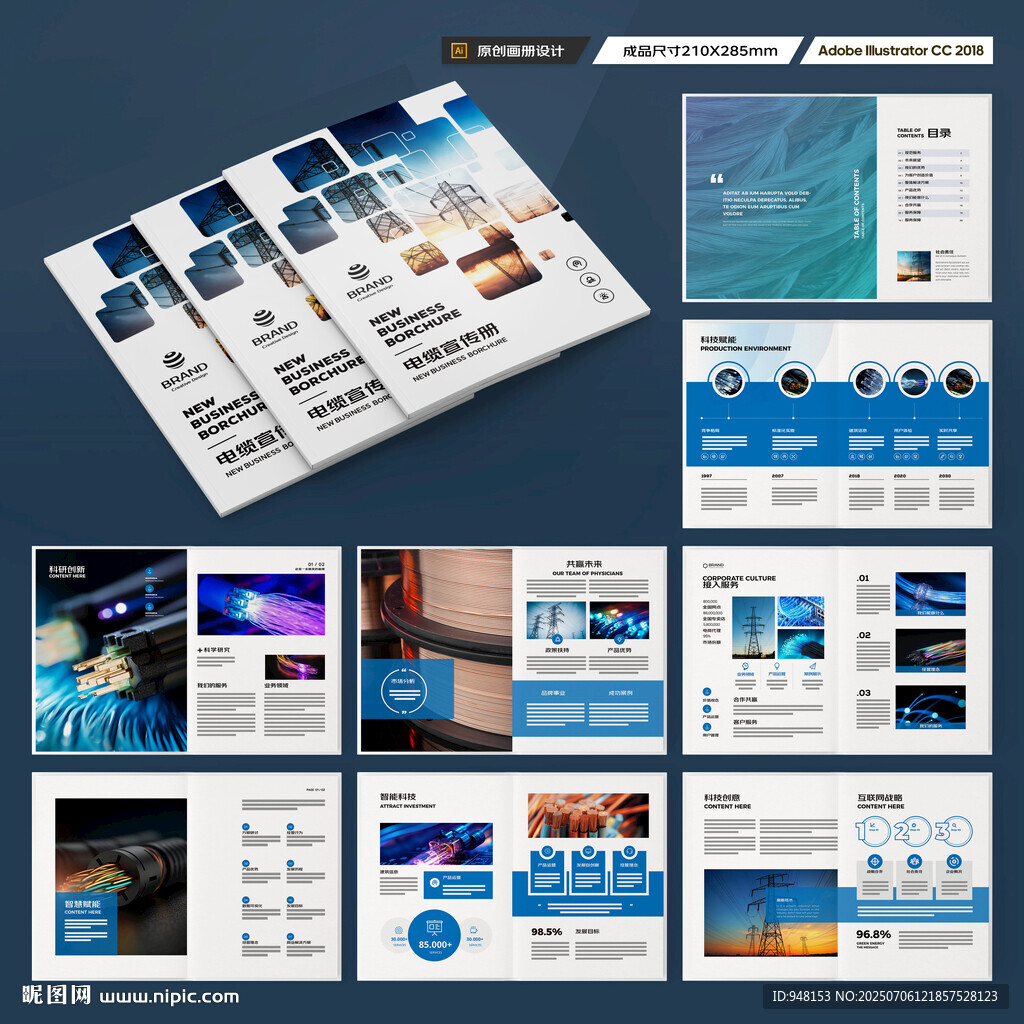Select the small cable photo above 业务领域

coord(295,667)
